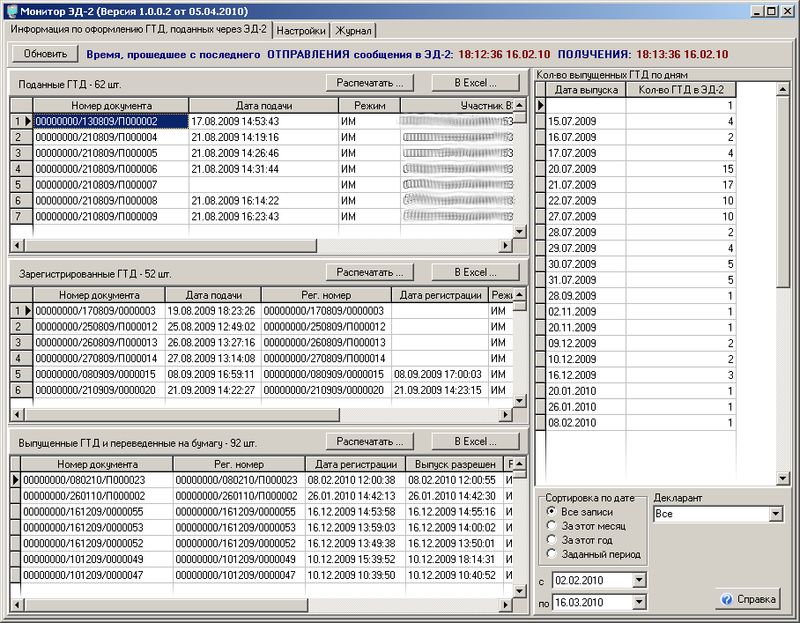The image size is (800, 623).
Task: Switch to the Настройки tab
Action: tap(301, 31)
